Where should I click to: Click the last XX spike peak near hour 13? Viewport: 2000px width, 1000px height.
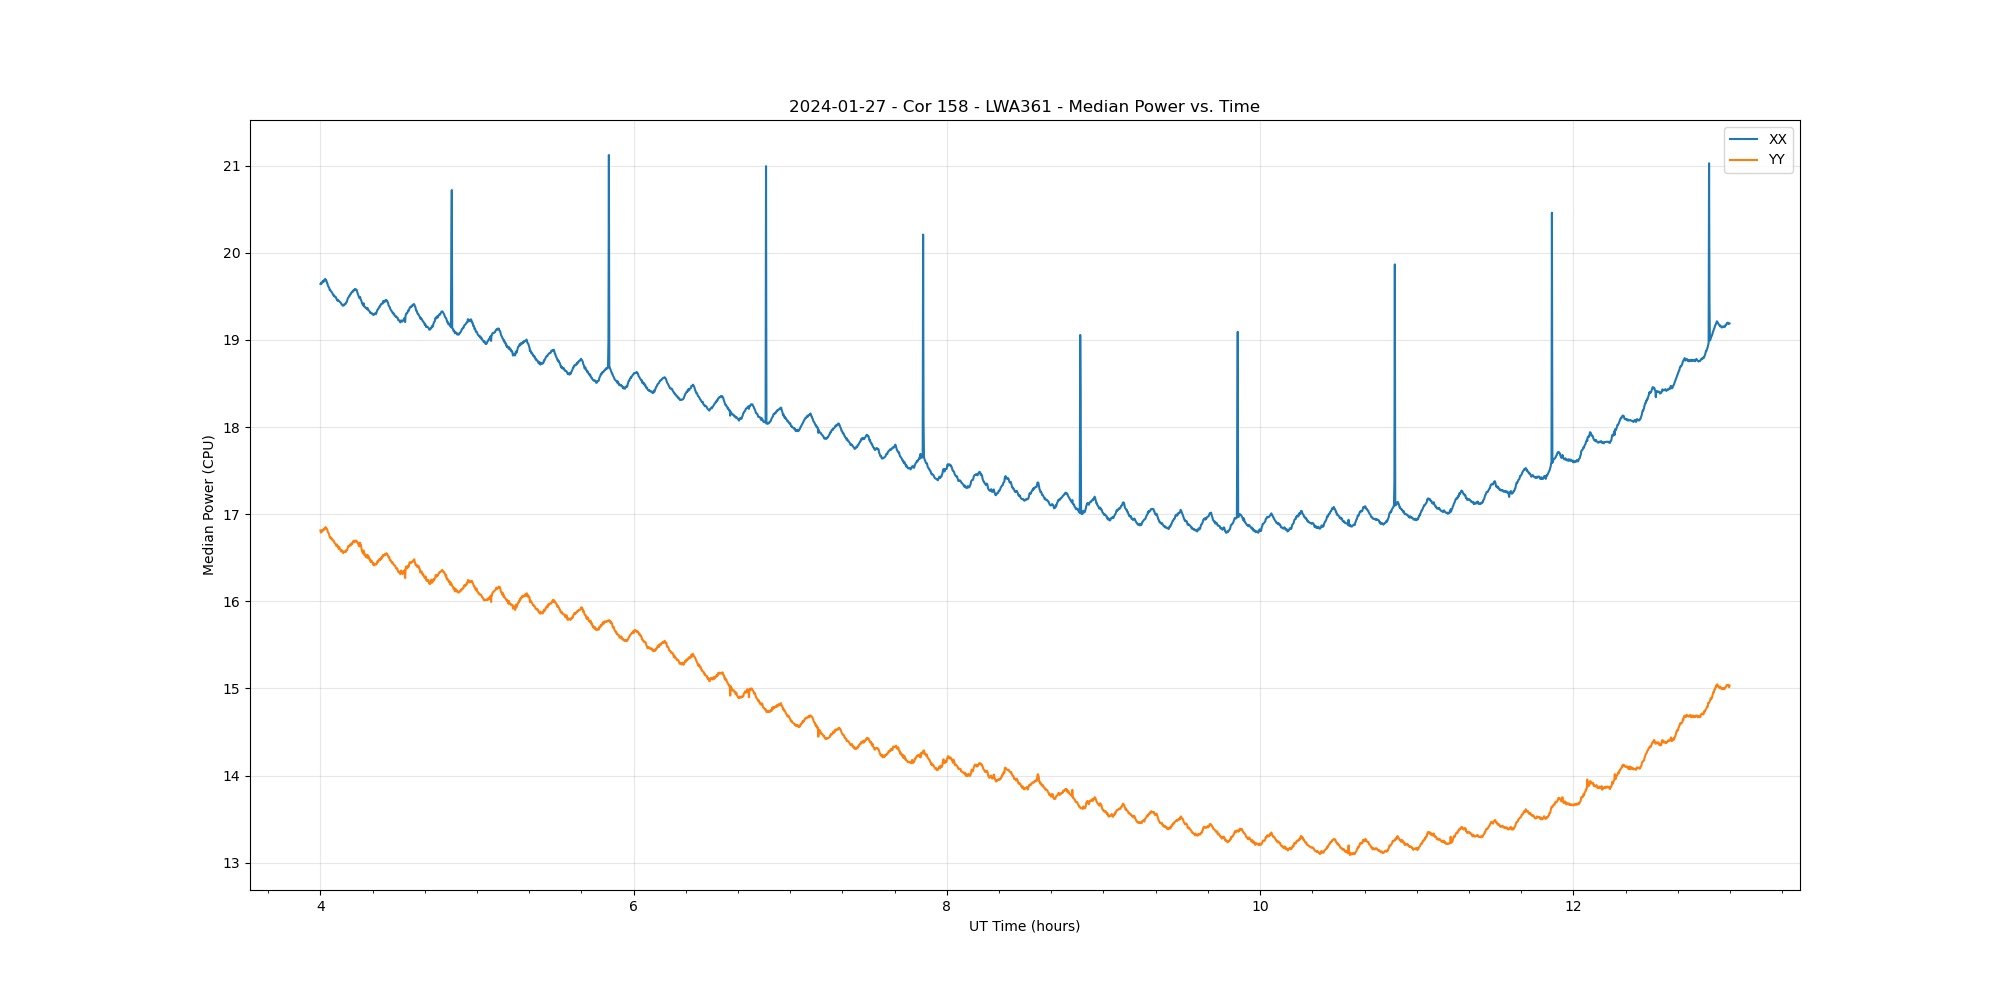pyautogui.click(x=1708, y=164)
